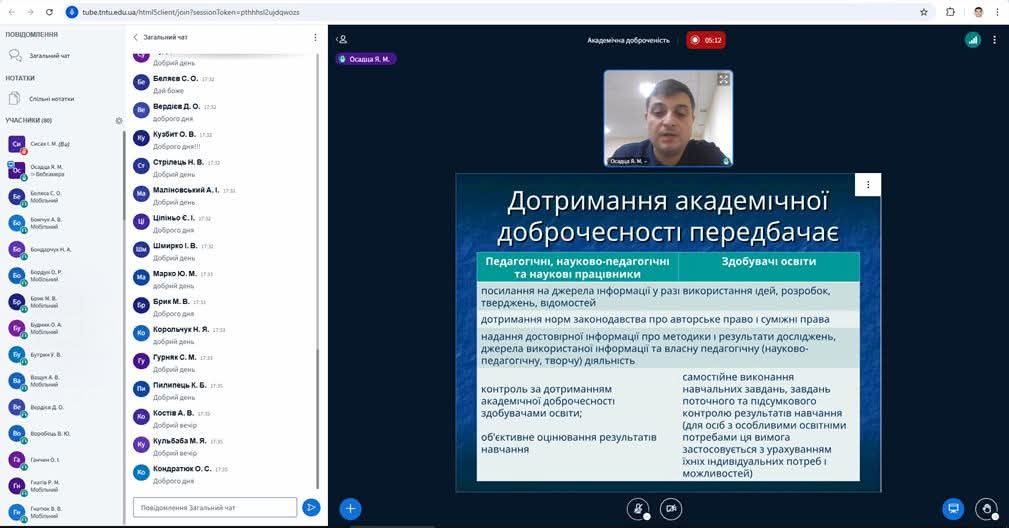Image resolution: width=1009 pixels, height=528 pixels.
Task: Expand webcam video to fullscreen
Action: [x=723, y=79]
